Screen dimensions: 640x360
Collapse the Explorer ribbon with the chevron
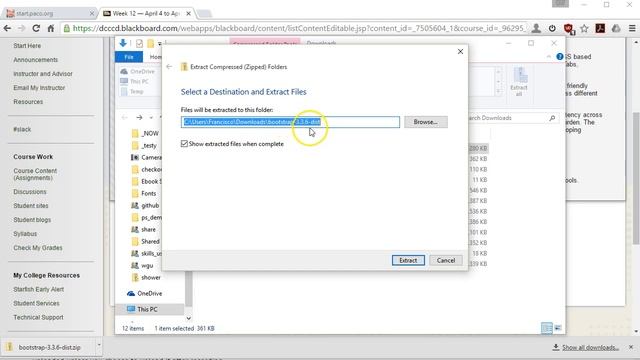click(x=549, y=57)
